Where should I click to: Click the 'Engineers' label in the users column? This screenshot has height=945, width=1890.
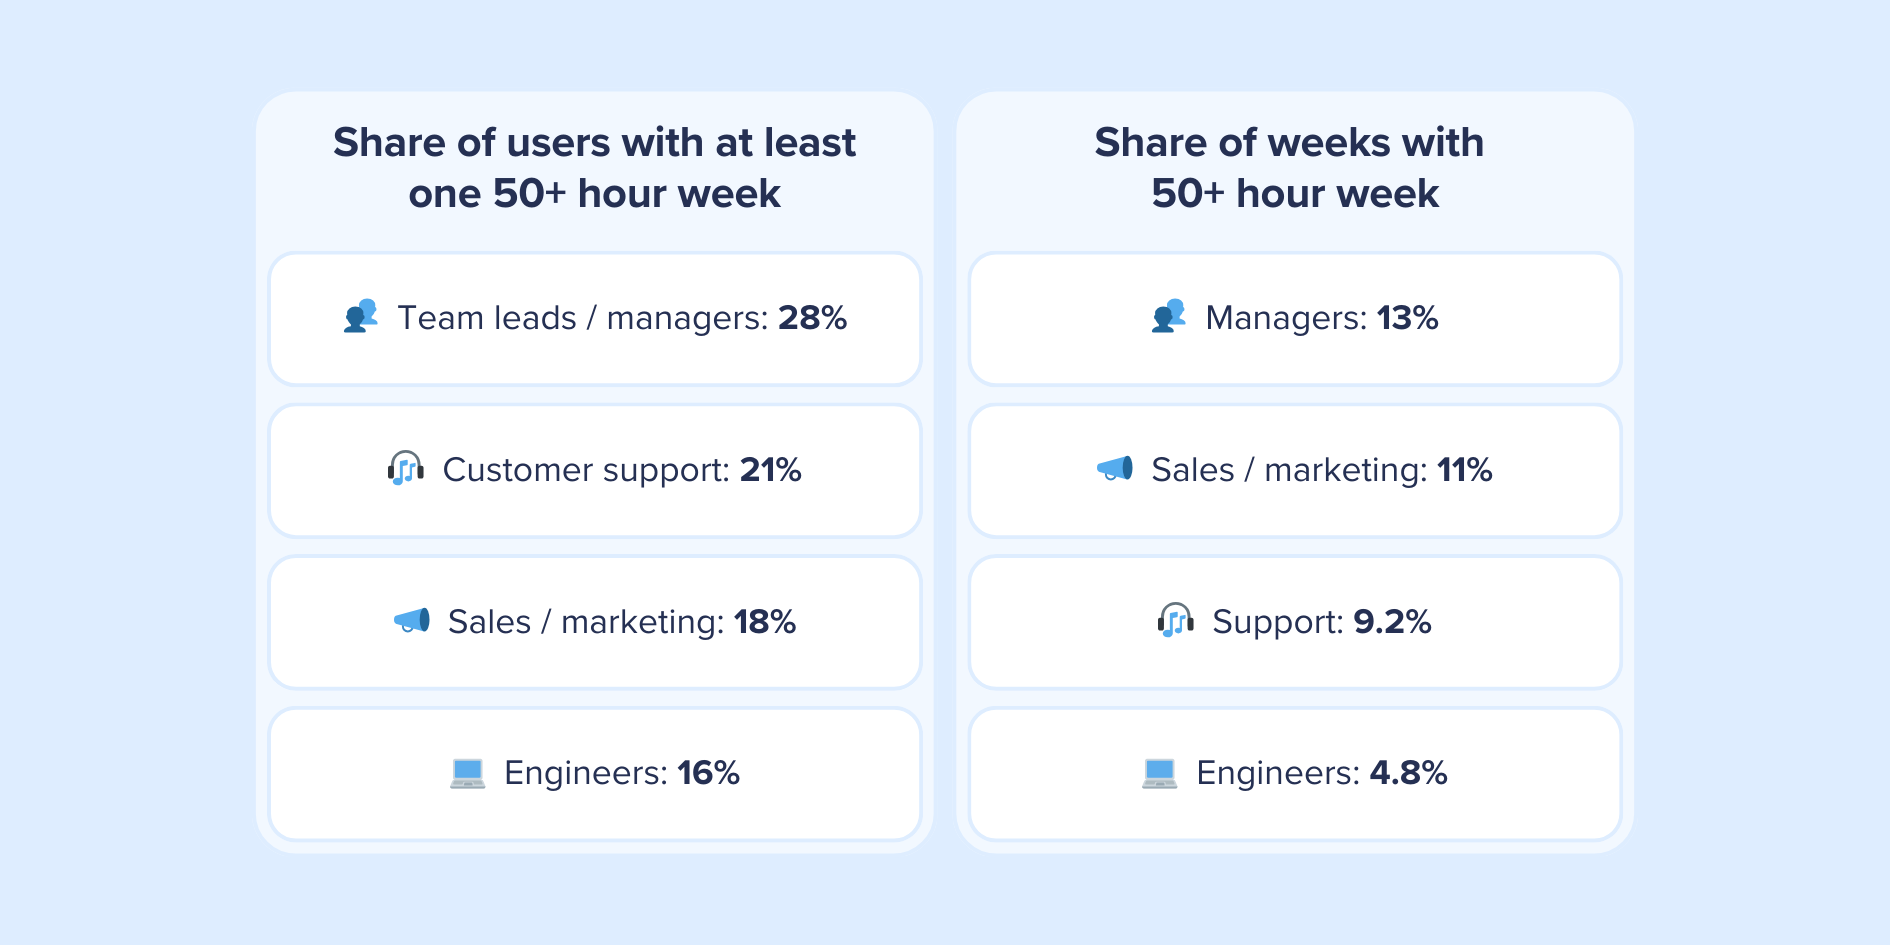coord(585,773)
